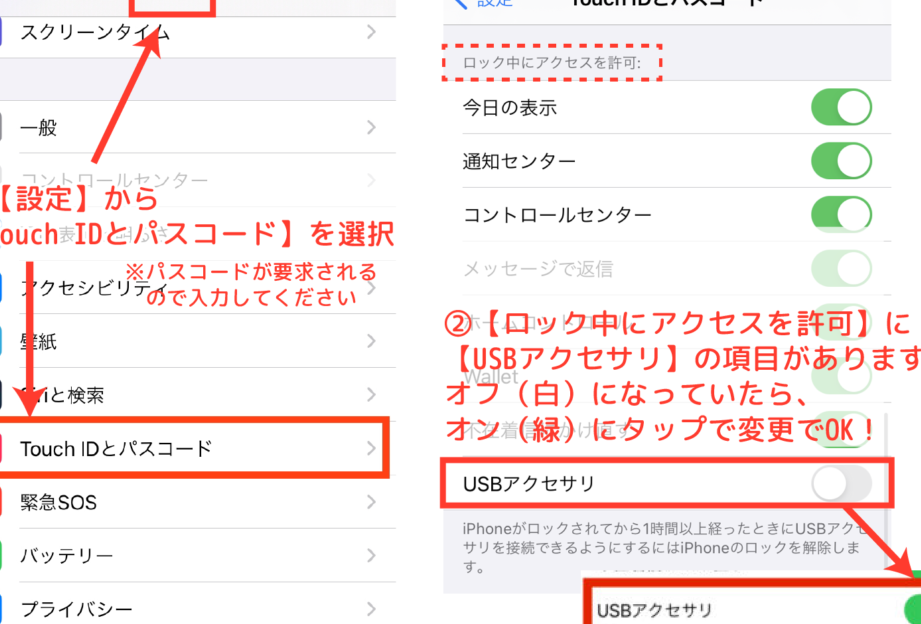Expand the chevron beside 壁紙
921x624 pixels.
click(x=371, y=341)
